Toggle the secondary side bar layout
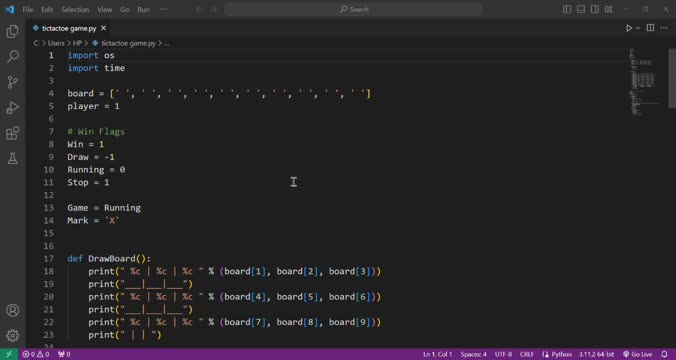676x360 pixels. point(595,9)
